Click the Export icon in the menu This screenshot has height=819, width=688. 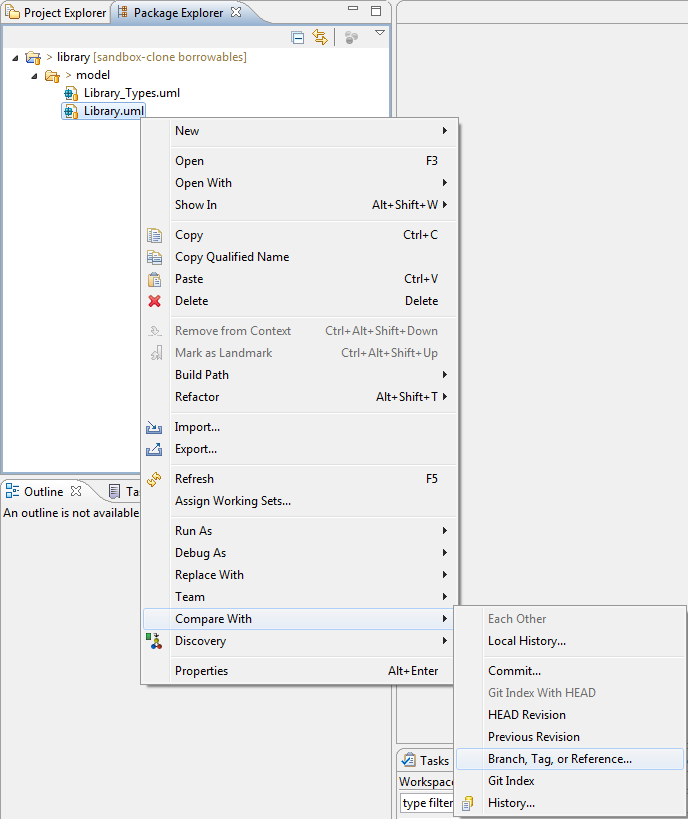[x=154, y=449]
